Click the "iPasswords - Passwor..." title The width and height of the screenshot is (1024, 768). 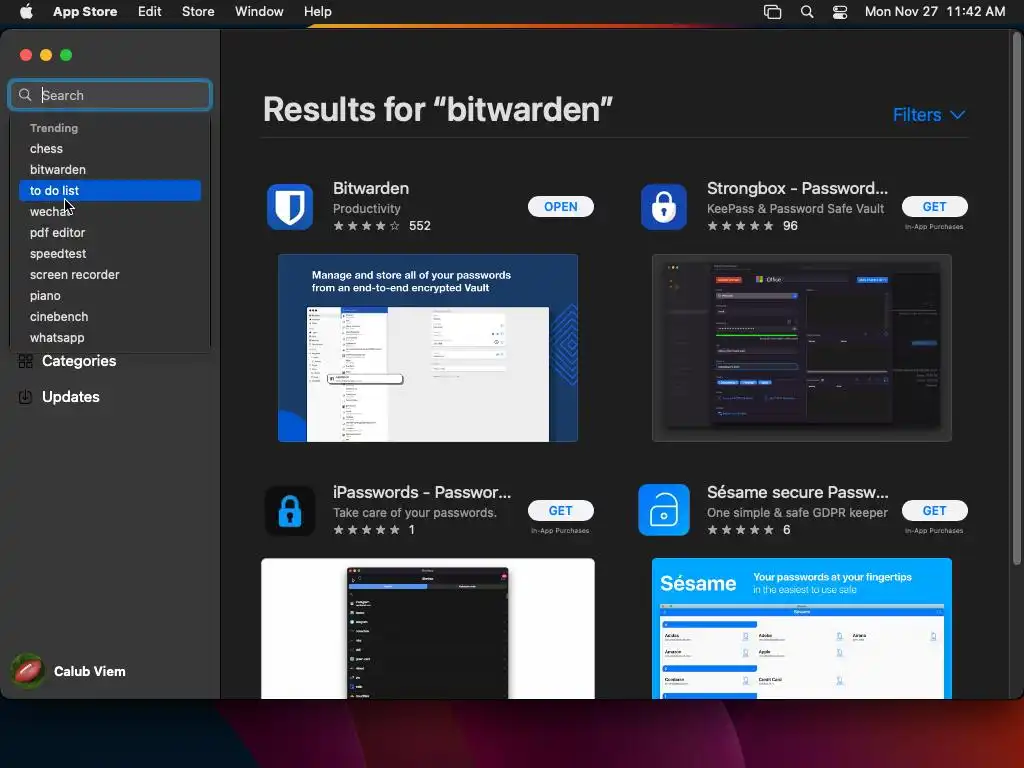click(422, 492)
